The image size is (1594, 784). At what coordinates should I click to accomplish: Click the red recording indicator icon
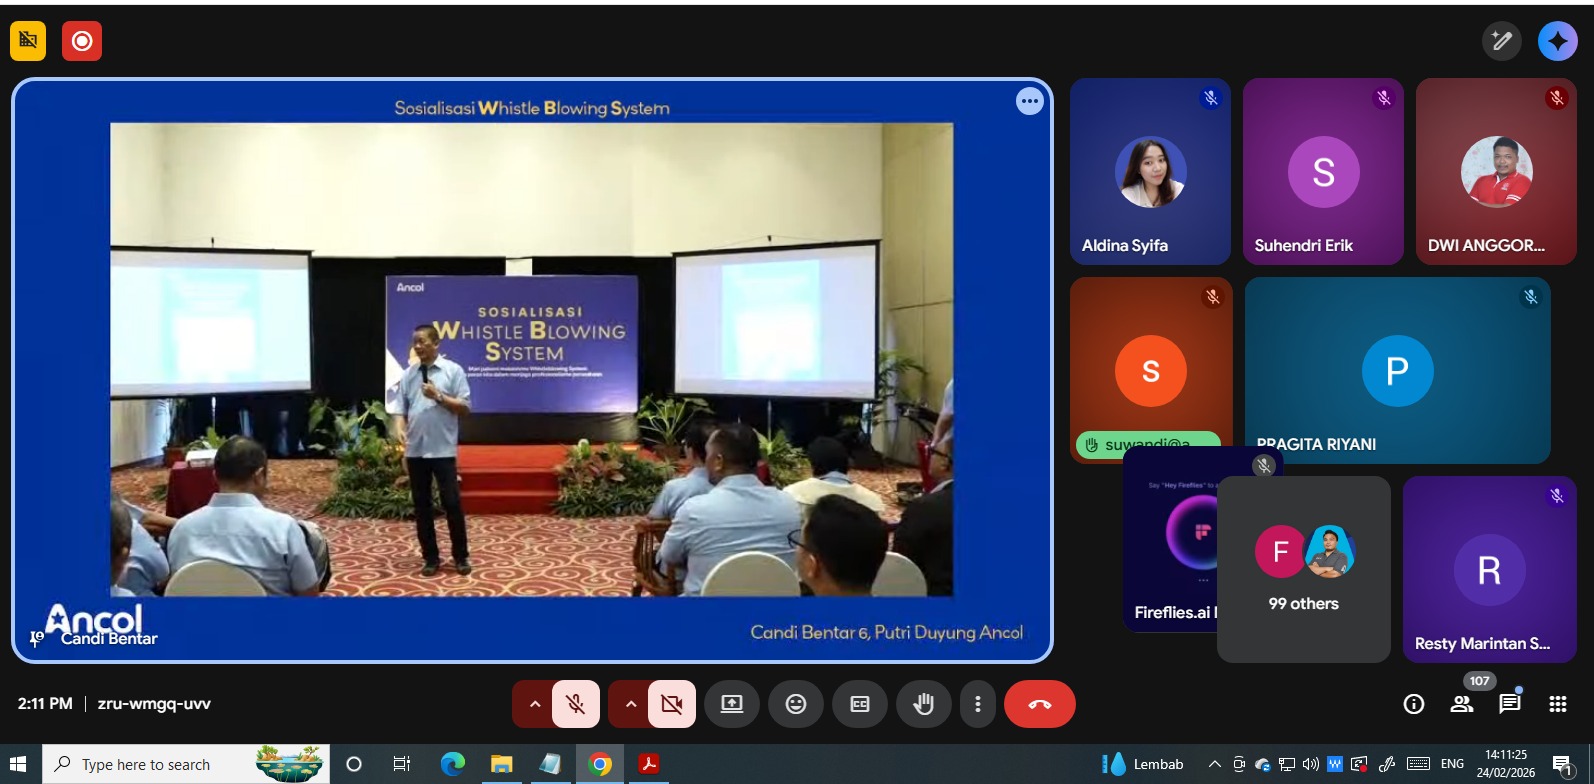click(x=82, y=41)
